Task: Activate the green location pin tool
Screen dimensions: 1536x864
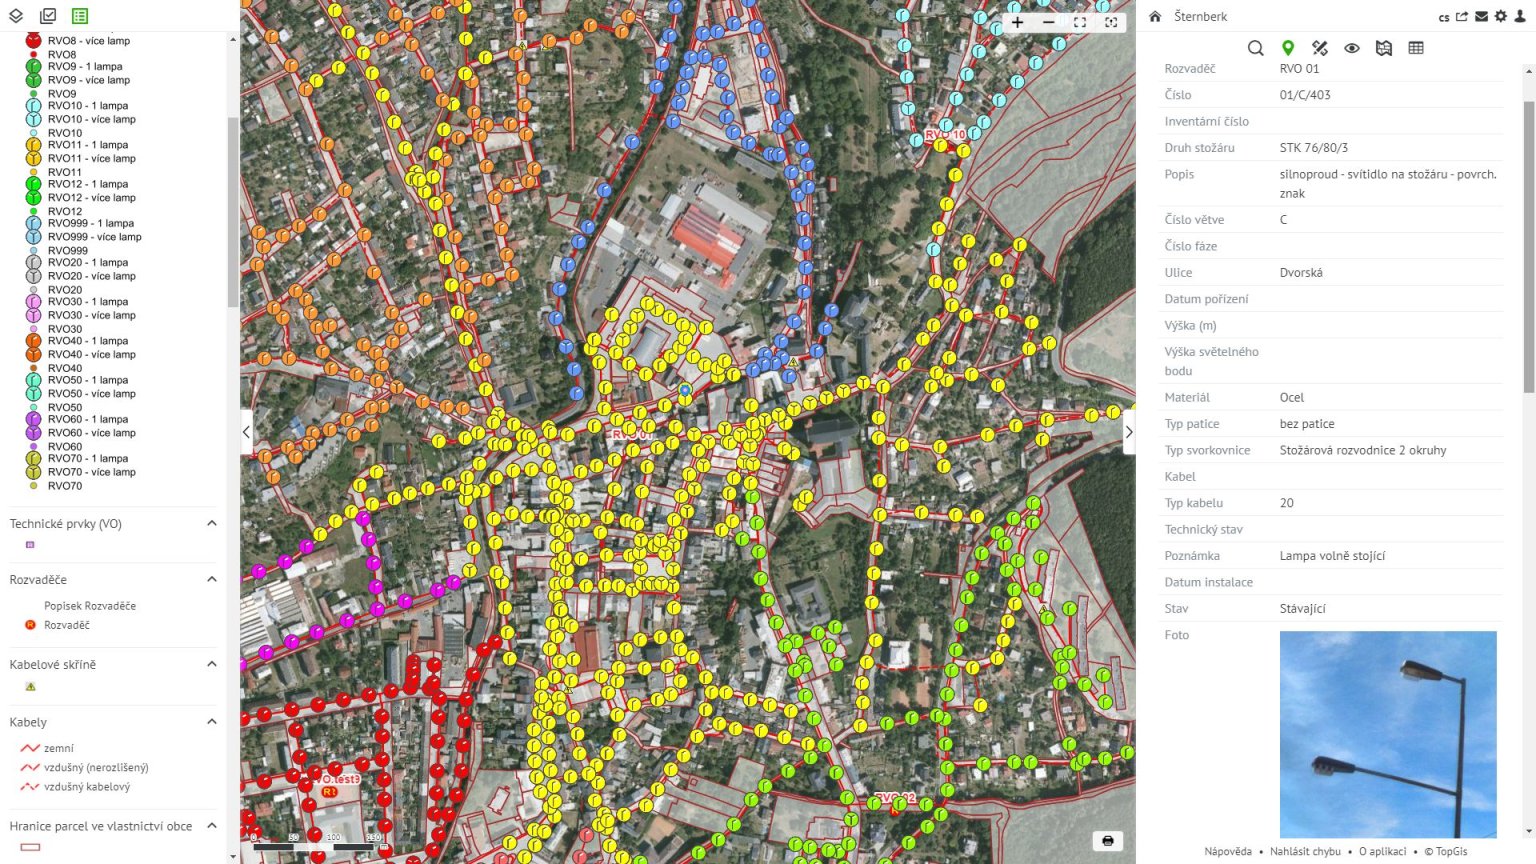Action: [x=1288, y=48]
